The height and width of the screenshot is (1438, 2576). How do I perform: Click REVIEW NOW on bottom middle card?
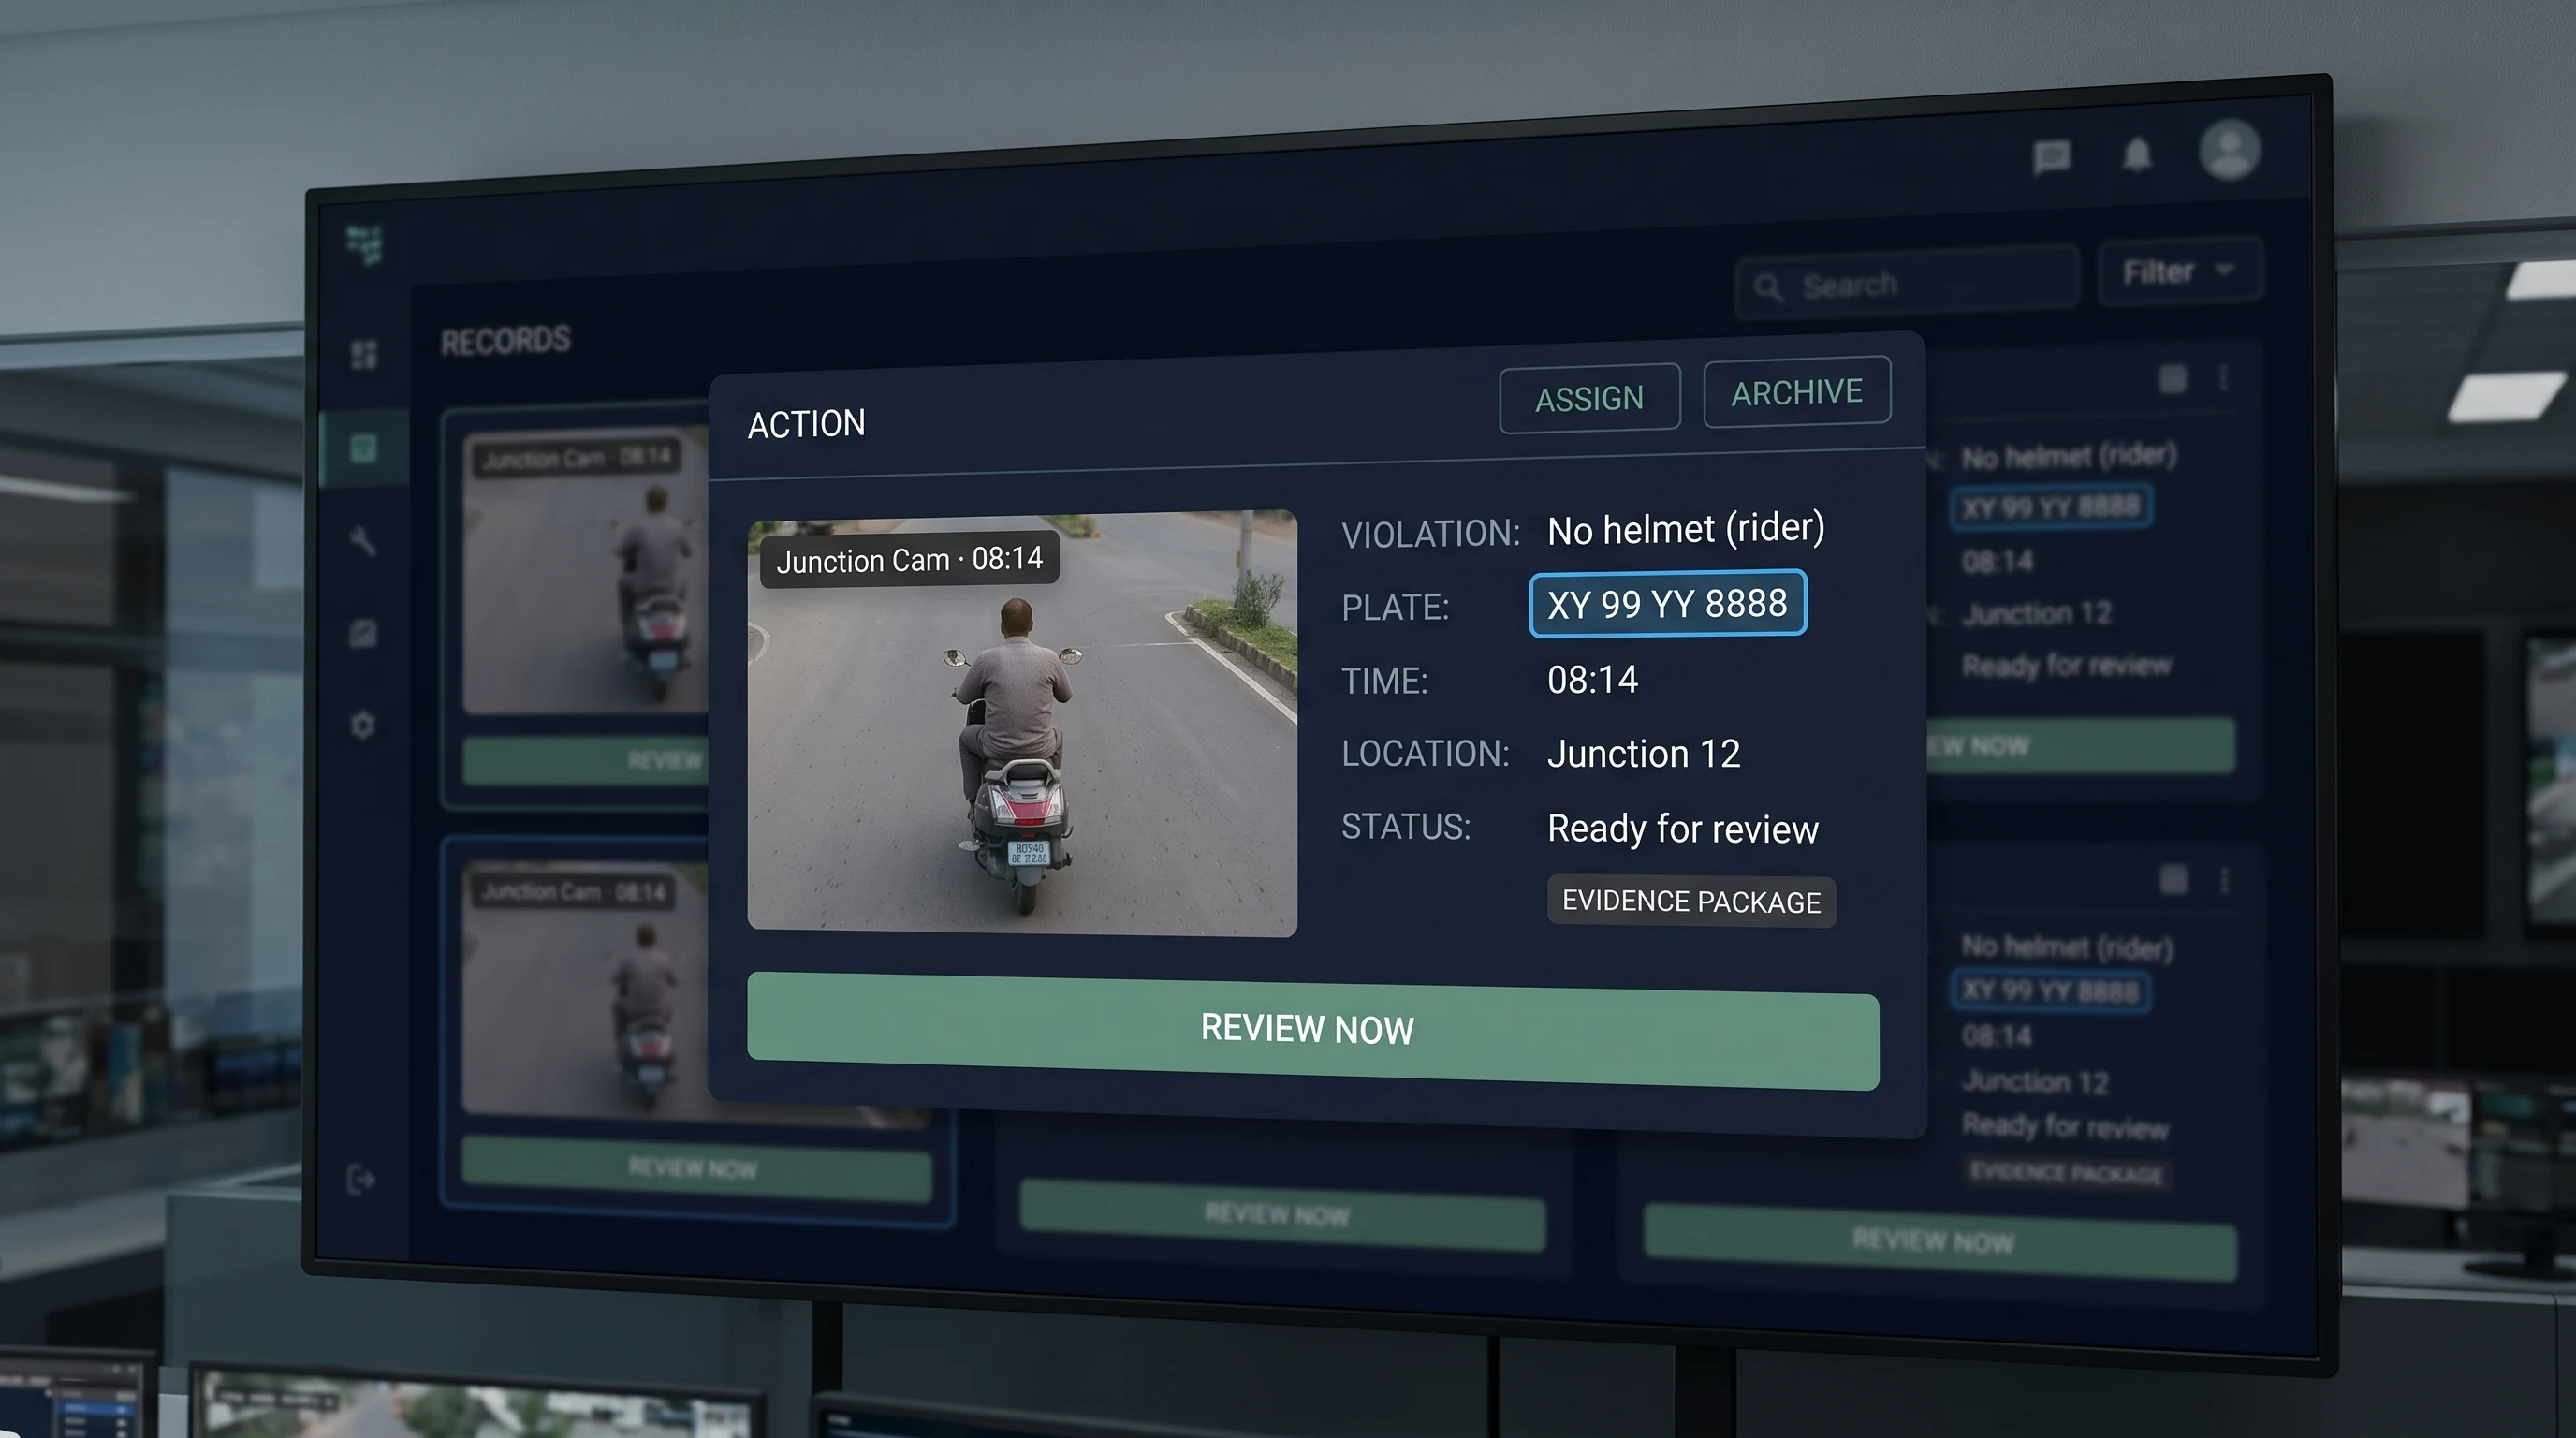[x=1282, y=1215]
